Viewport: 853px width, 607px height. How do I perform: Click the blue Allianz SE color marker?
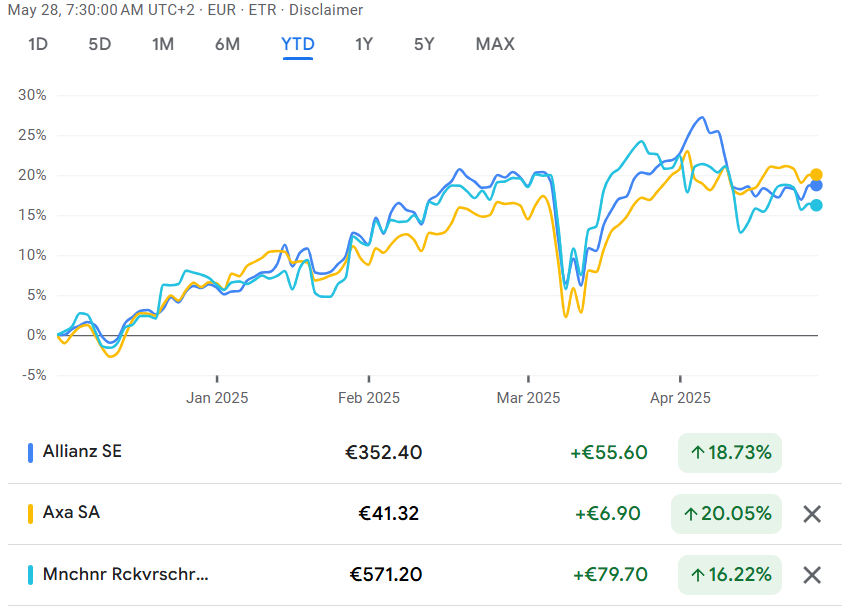30,453
